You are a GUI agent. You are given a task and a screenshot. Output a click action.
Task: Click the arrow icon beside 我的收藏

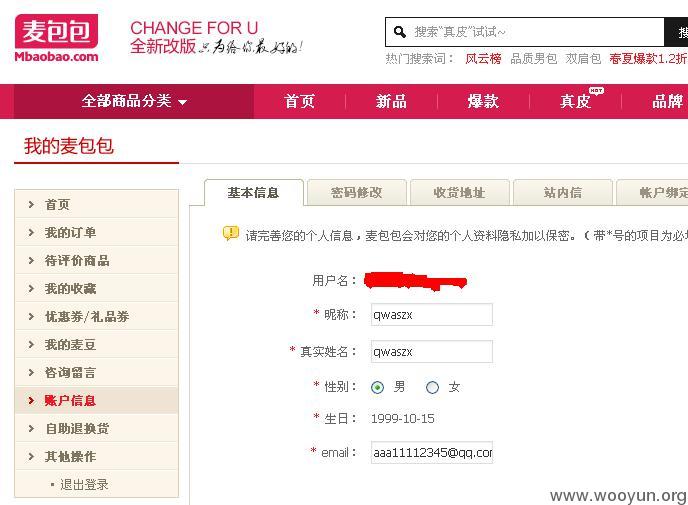[x=31, y=289]
